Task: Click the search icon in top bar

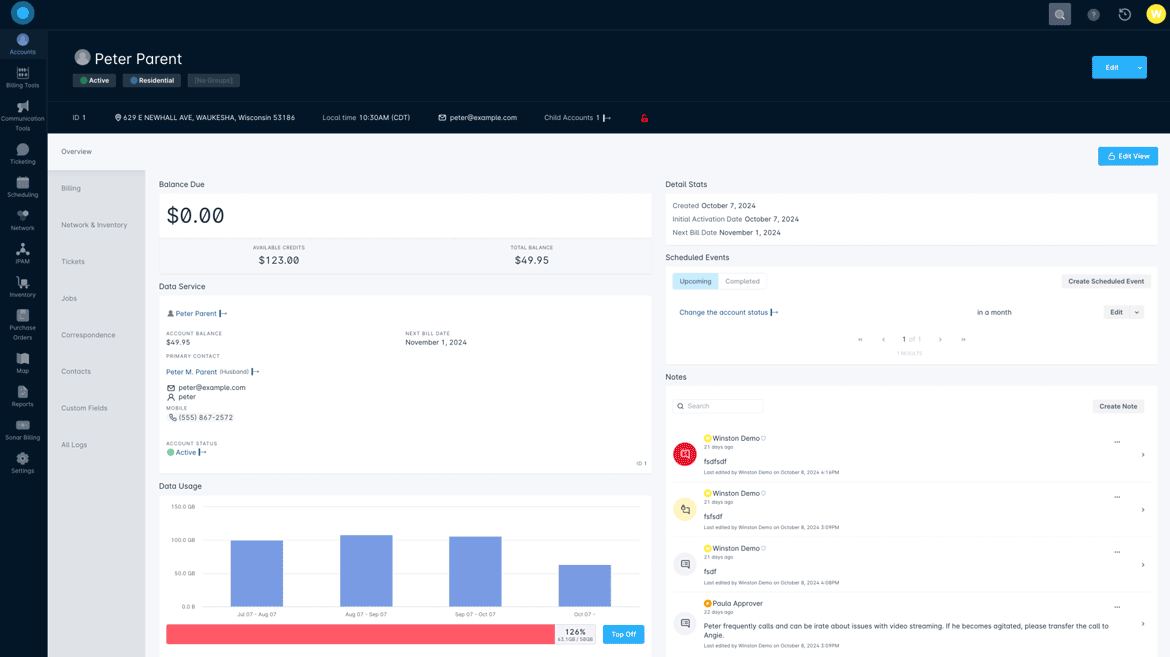Action: click(x=1059, y=14)
